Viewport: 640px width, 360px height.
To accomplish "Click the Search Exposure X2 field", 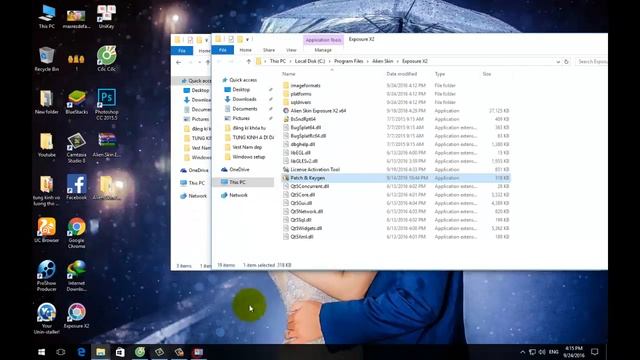I will pyautogui.click(x=591, y=62).
